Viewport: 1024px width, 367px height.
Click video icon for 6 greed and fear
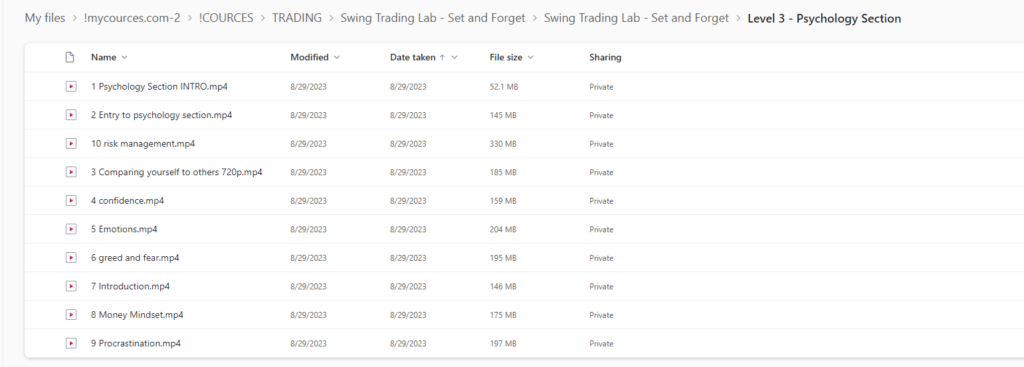[x=71, y=258]
